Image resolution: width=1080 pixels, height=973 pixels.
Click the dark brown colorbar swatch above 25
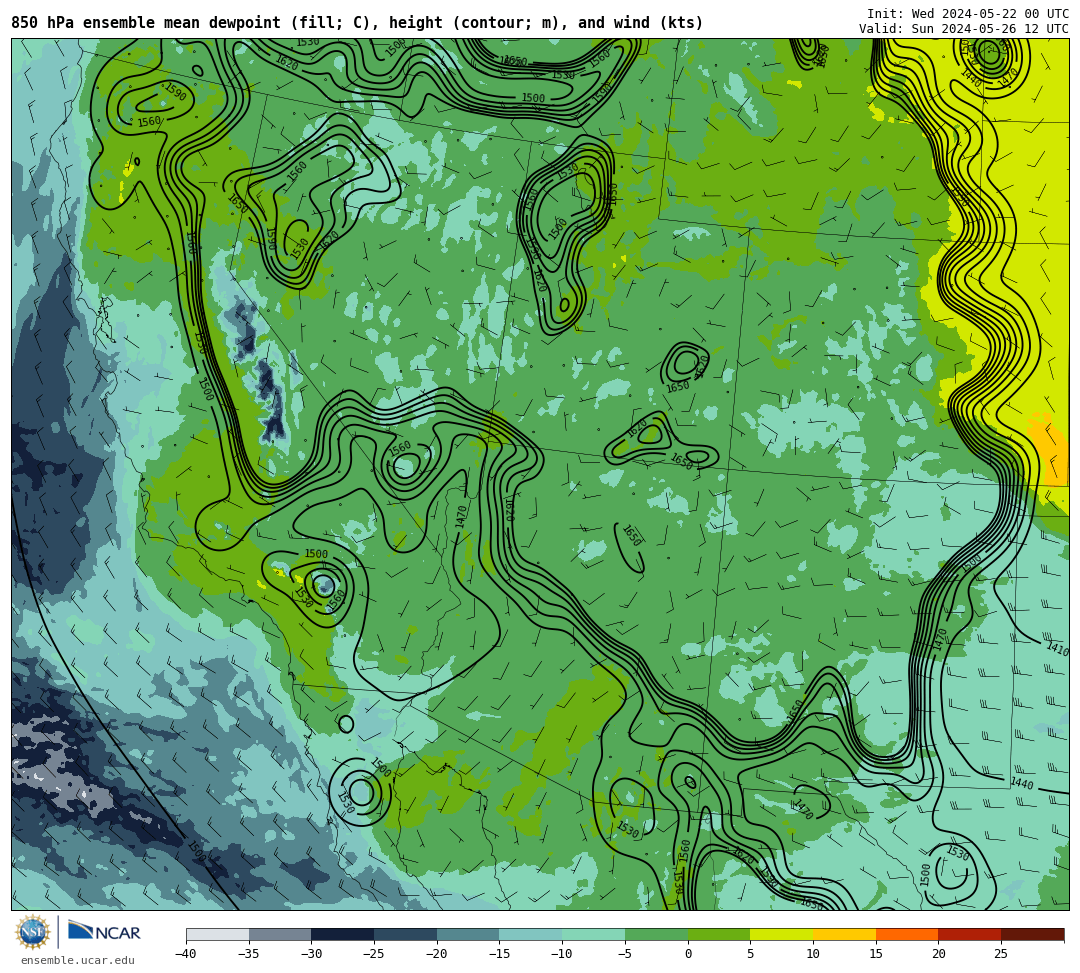[x=1032, y=934]
